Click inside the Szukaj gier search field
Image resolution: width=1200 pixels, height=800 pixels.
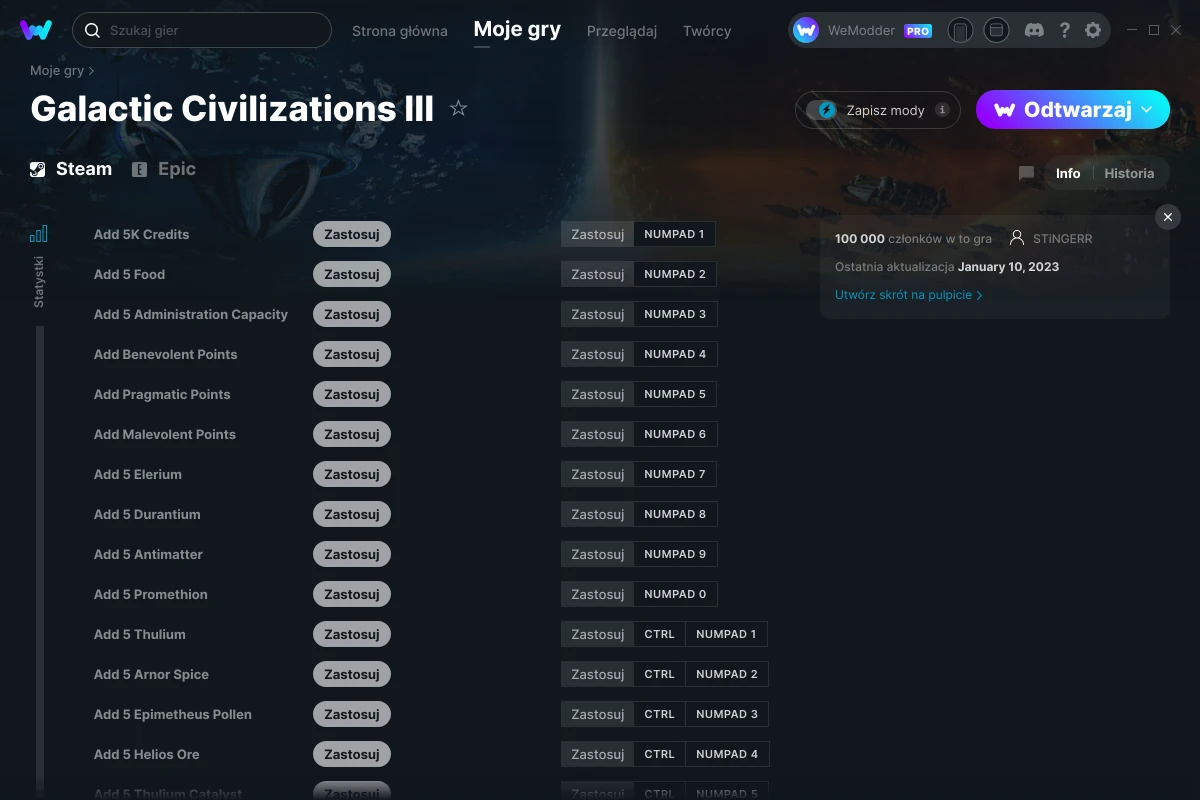click(202, 30)
